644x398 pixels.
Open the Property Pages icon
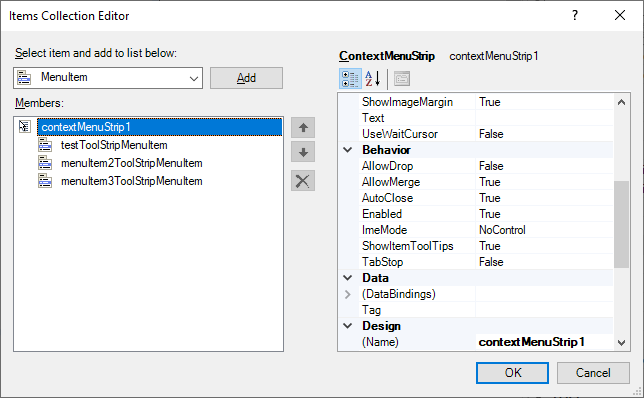click(402, 78)
